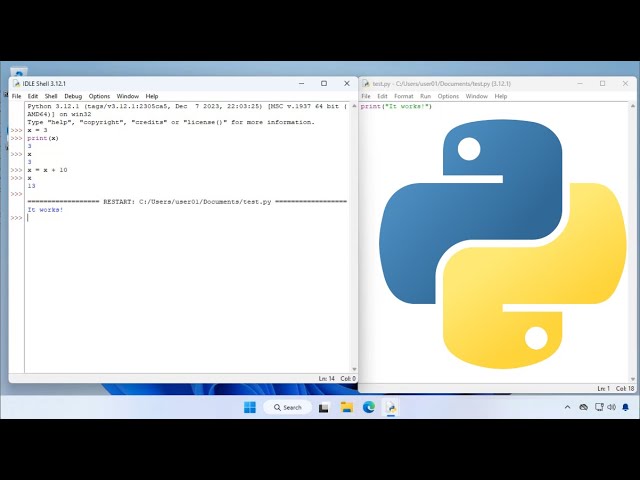
Task: Click the Python IDLE taskbar icon
Action: [391, 407]
